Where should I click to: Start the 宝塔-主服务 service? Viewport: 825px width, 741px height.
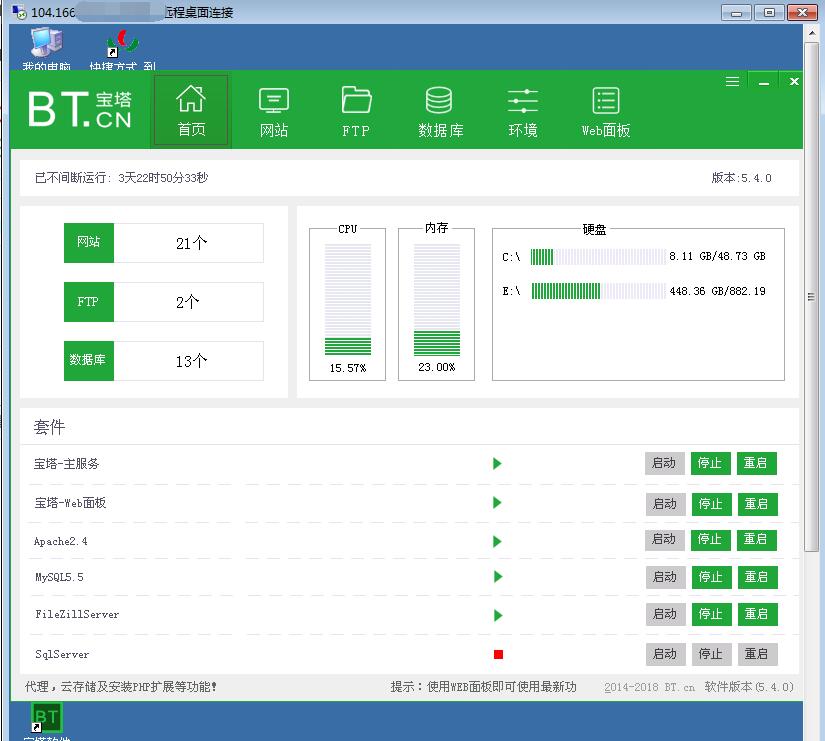click(x=665, y=463)
